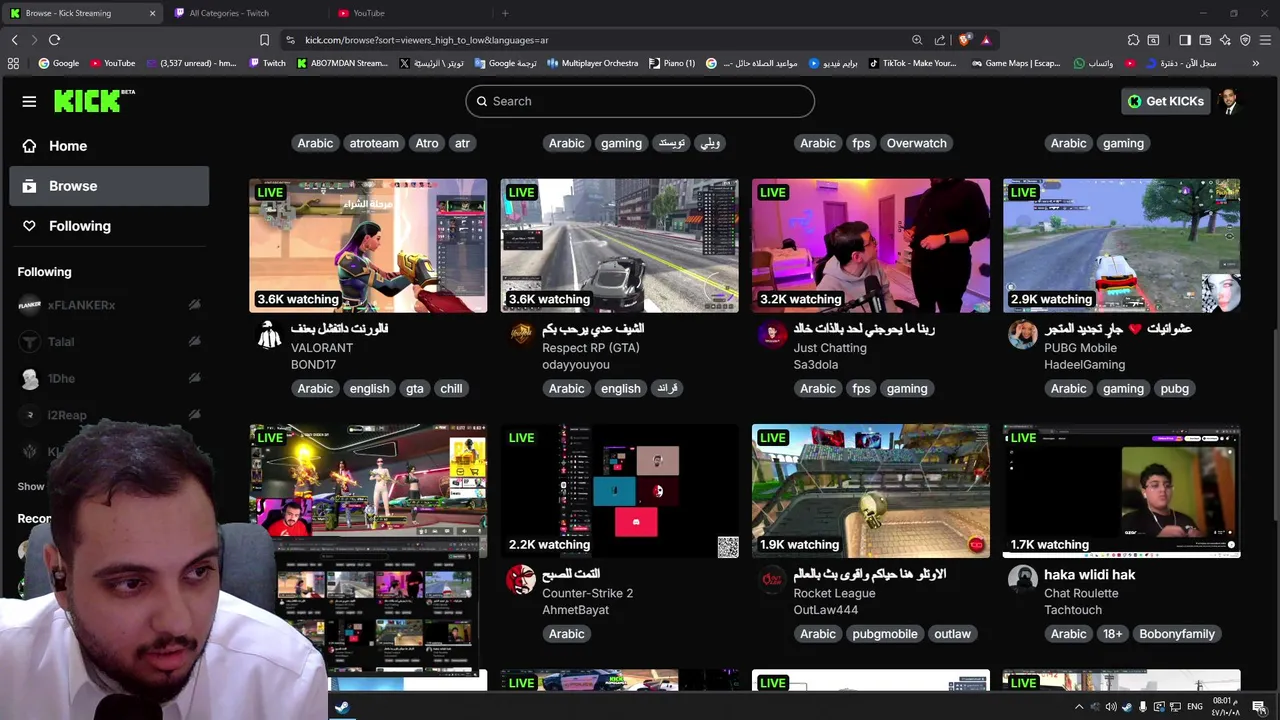Open the Brave Shields icon

pos(964,40)
